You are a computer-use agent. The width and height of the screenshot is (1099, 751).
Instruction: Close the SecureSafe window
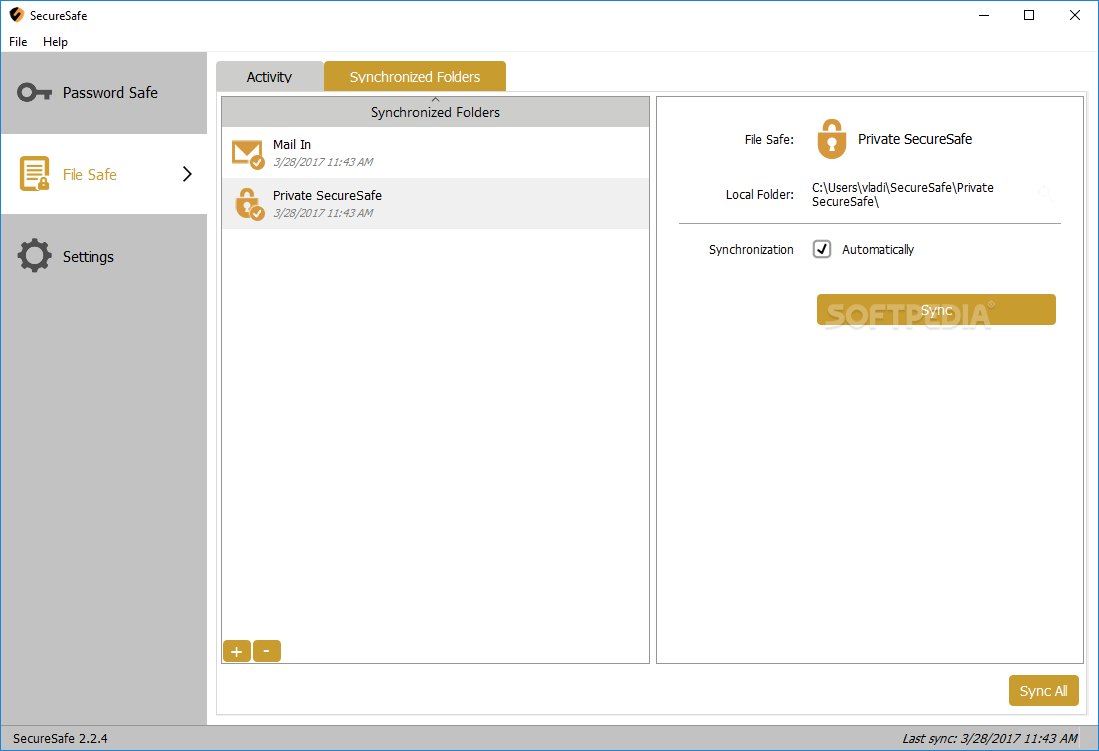[1074, 15]
